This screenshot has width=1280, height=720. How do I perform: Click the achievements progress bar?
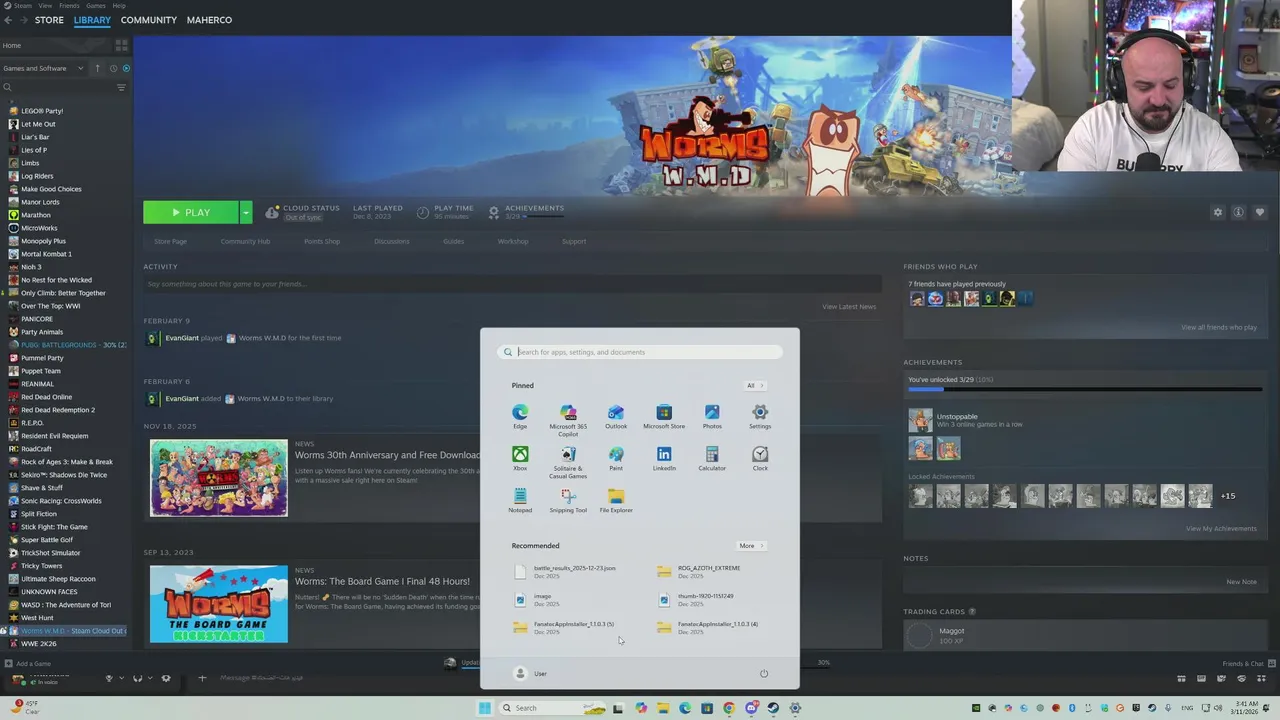point(1084,389)
